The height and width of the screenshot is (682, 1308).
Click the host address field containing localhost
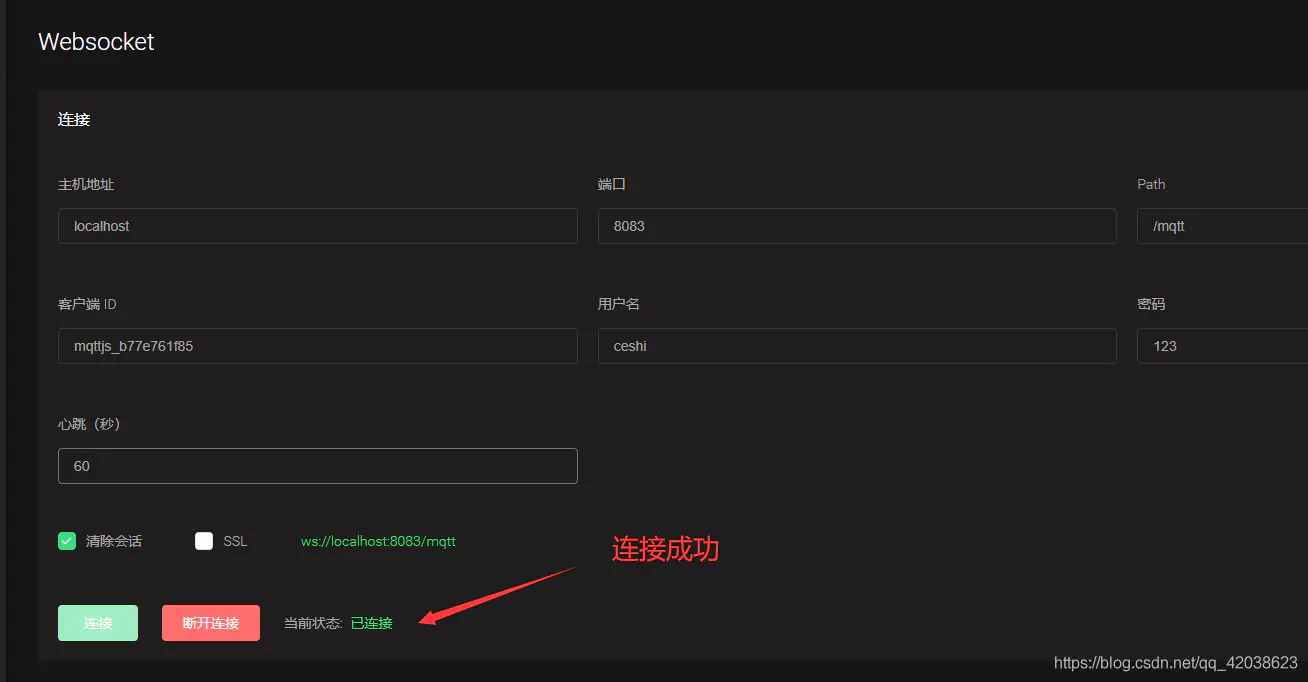pos(317,226)
